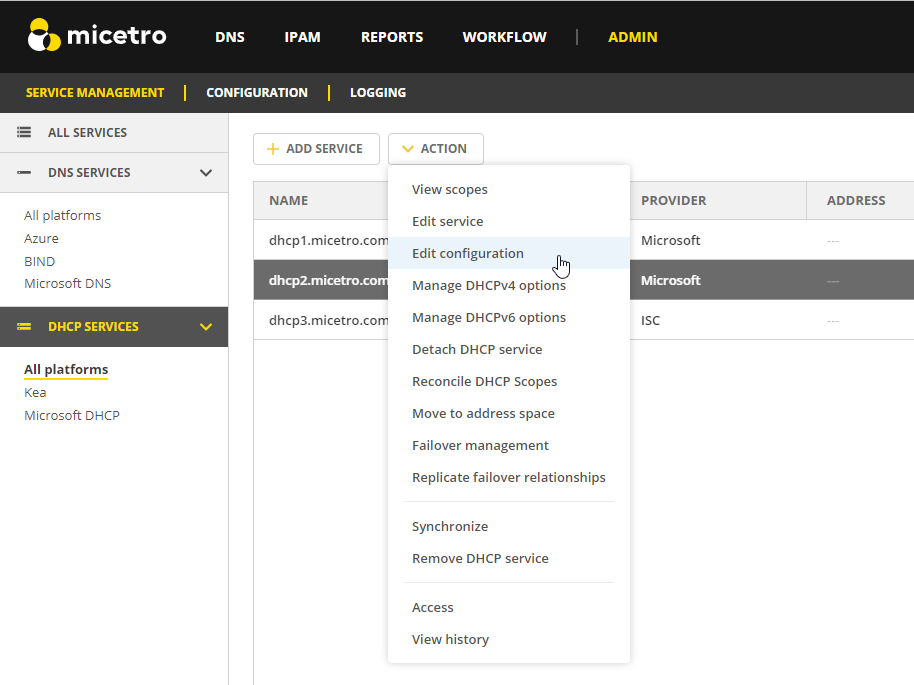Collapse the DNS Services section chevron
This screenshot has height=685, width=914.
tap(206, 173)
